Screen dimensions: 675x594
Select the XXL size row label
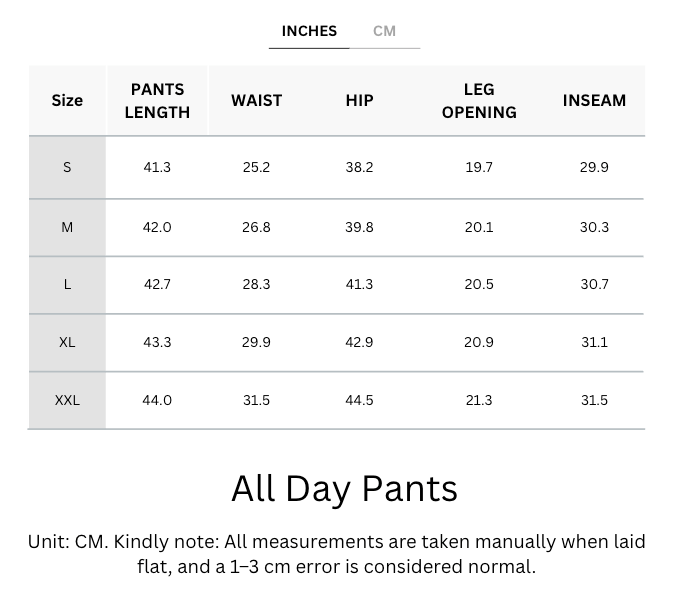click(x=67, y=400)
